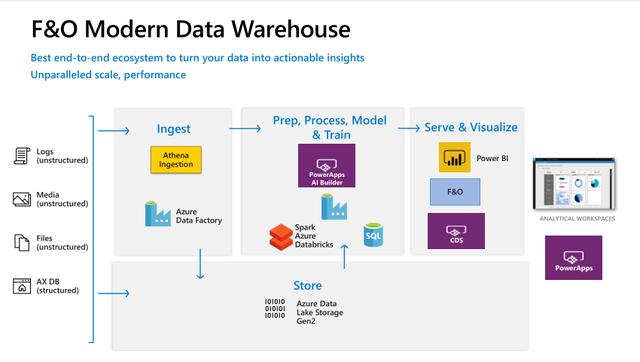Click the PowerApps AI Builder tile
640x362 pixels.
click(327, 166)
